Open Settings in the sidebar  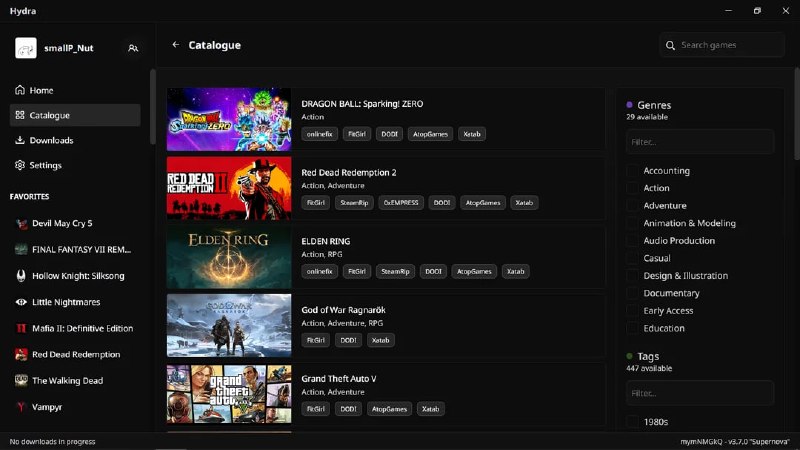tap(75, 165)
